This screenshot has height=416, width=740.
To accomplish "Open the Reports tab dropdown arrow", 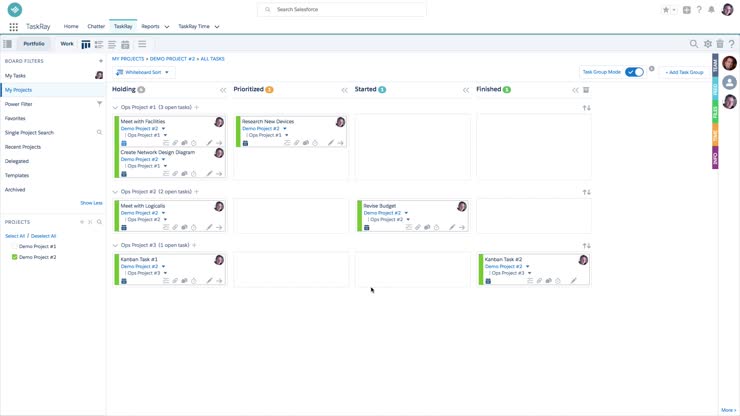I will [x=167, y=27].
